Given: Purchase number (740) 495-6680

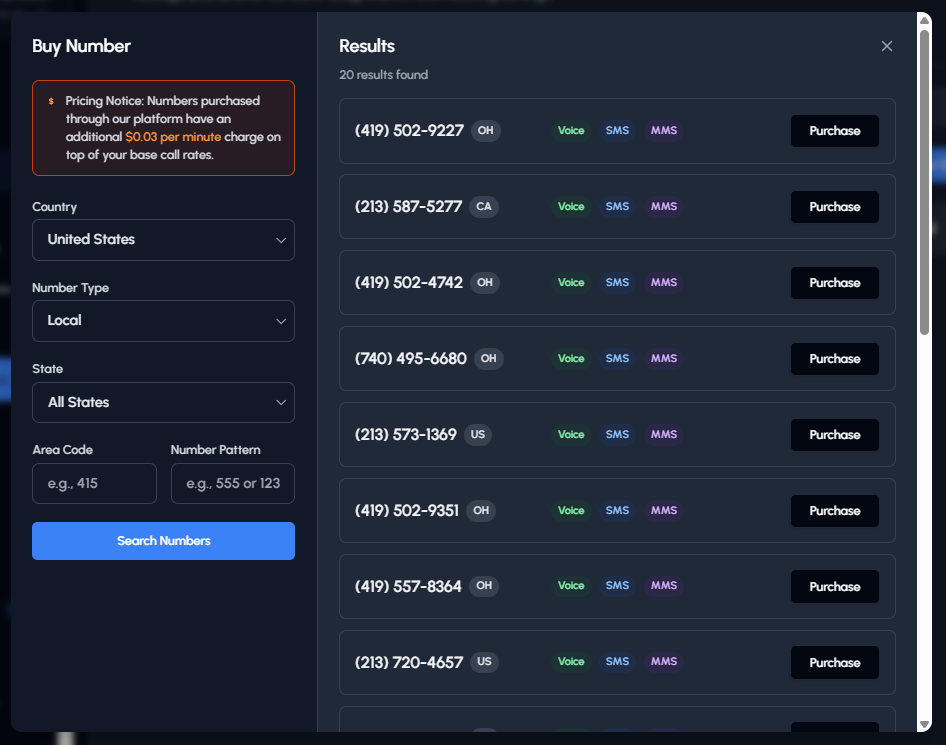Looking at the screenshot, I should (x=834, y=358).
